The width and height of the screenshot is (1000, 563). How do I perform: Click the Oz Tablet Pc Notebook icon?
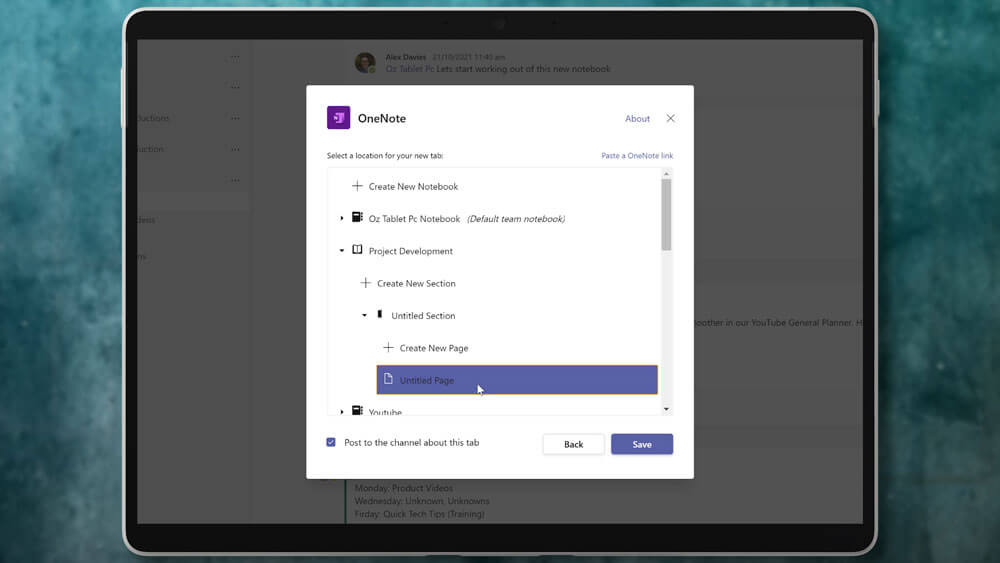(357, 218)
